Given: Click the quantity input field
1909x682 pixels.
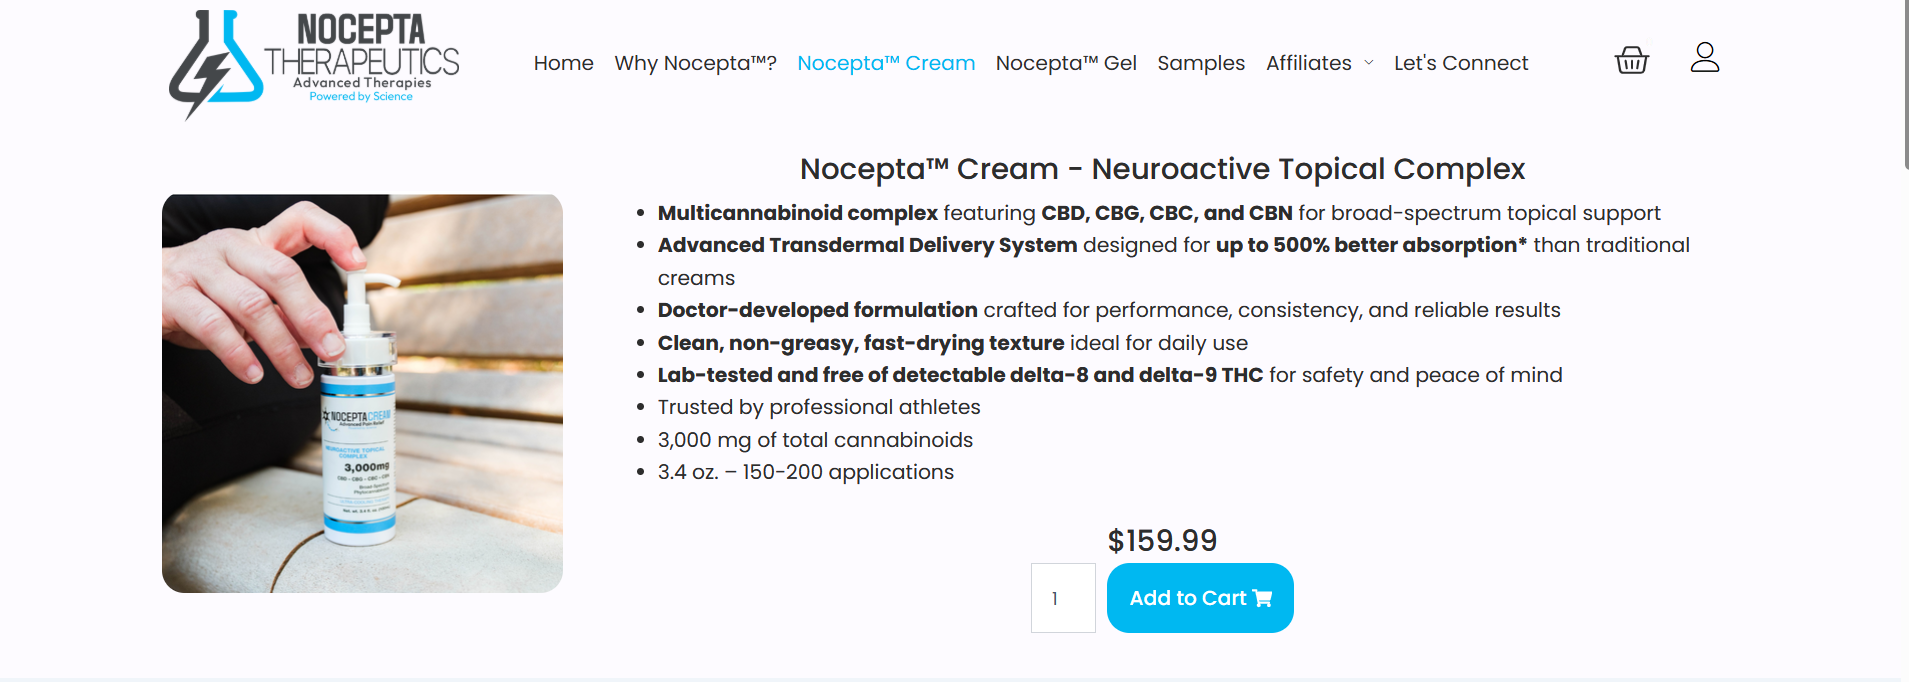Looking at the screenshot, I should [1063, 598].
